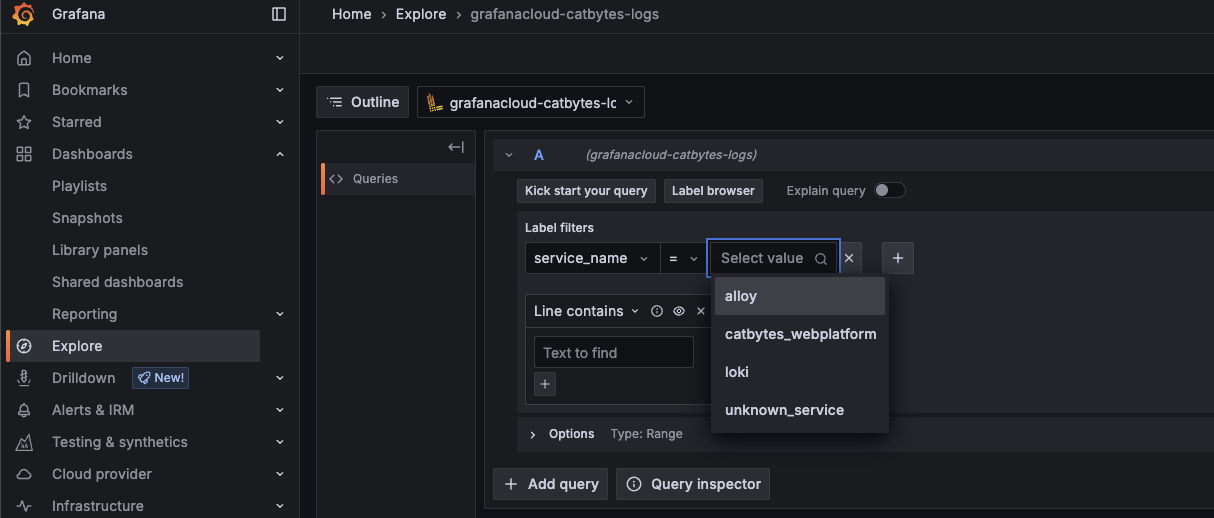Click the Home house icon

[x=24, y=58]
